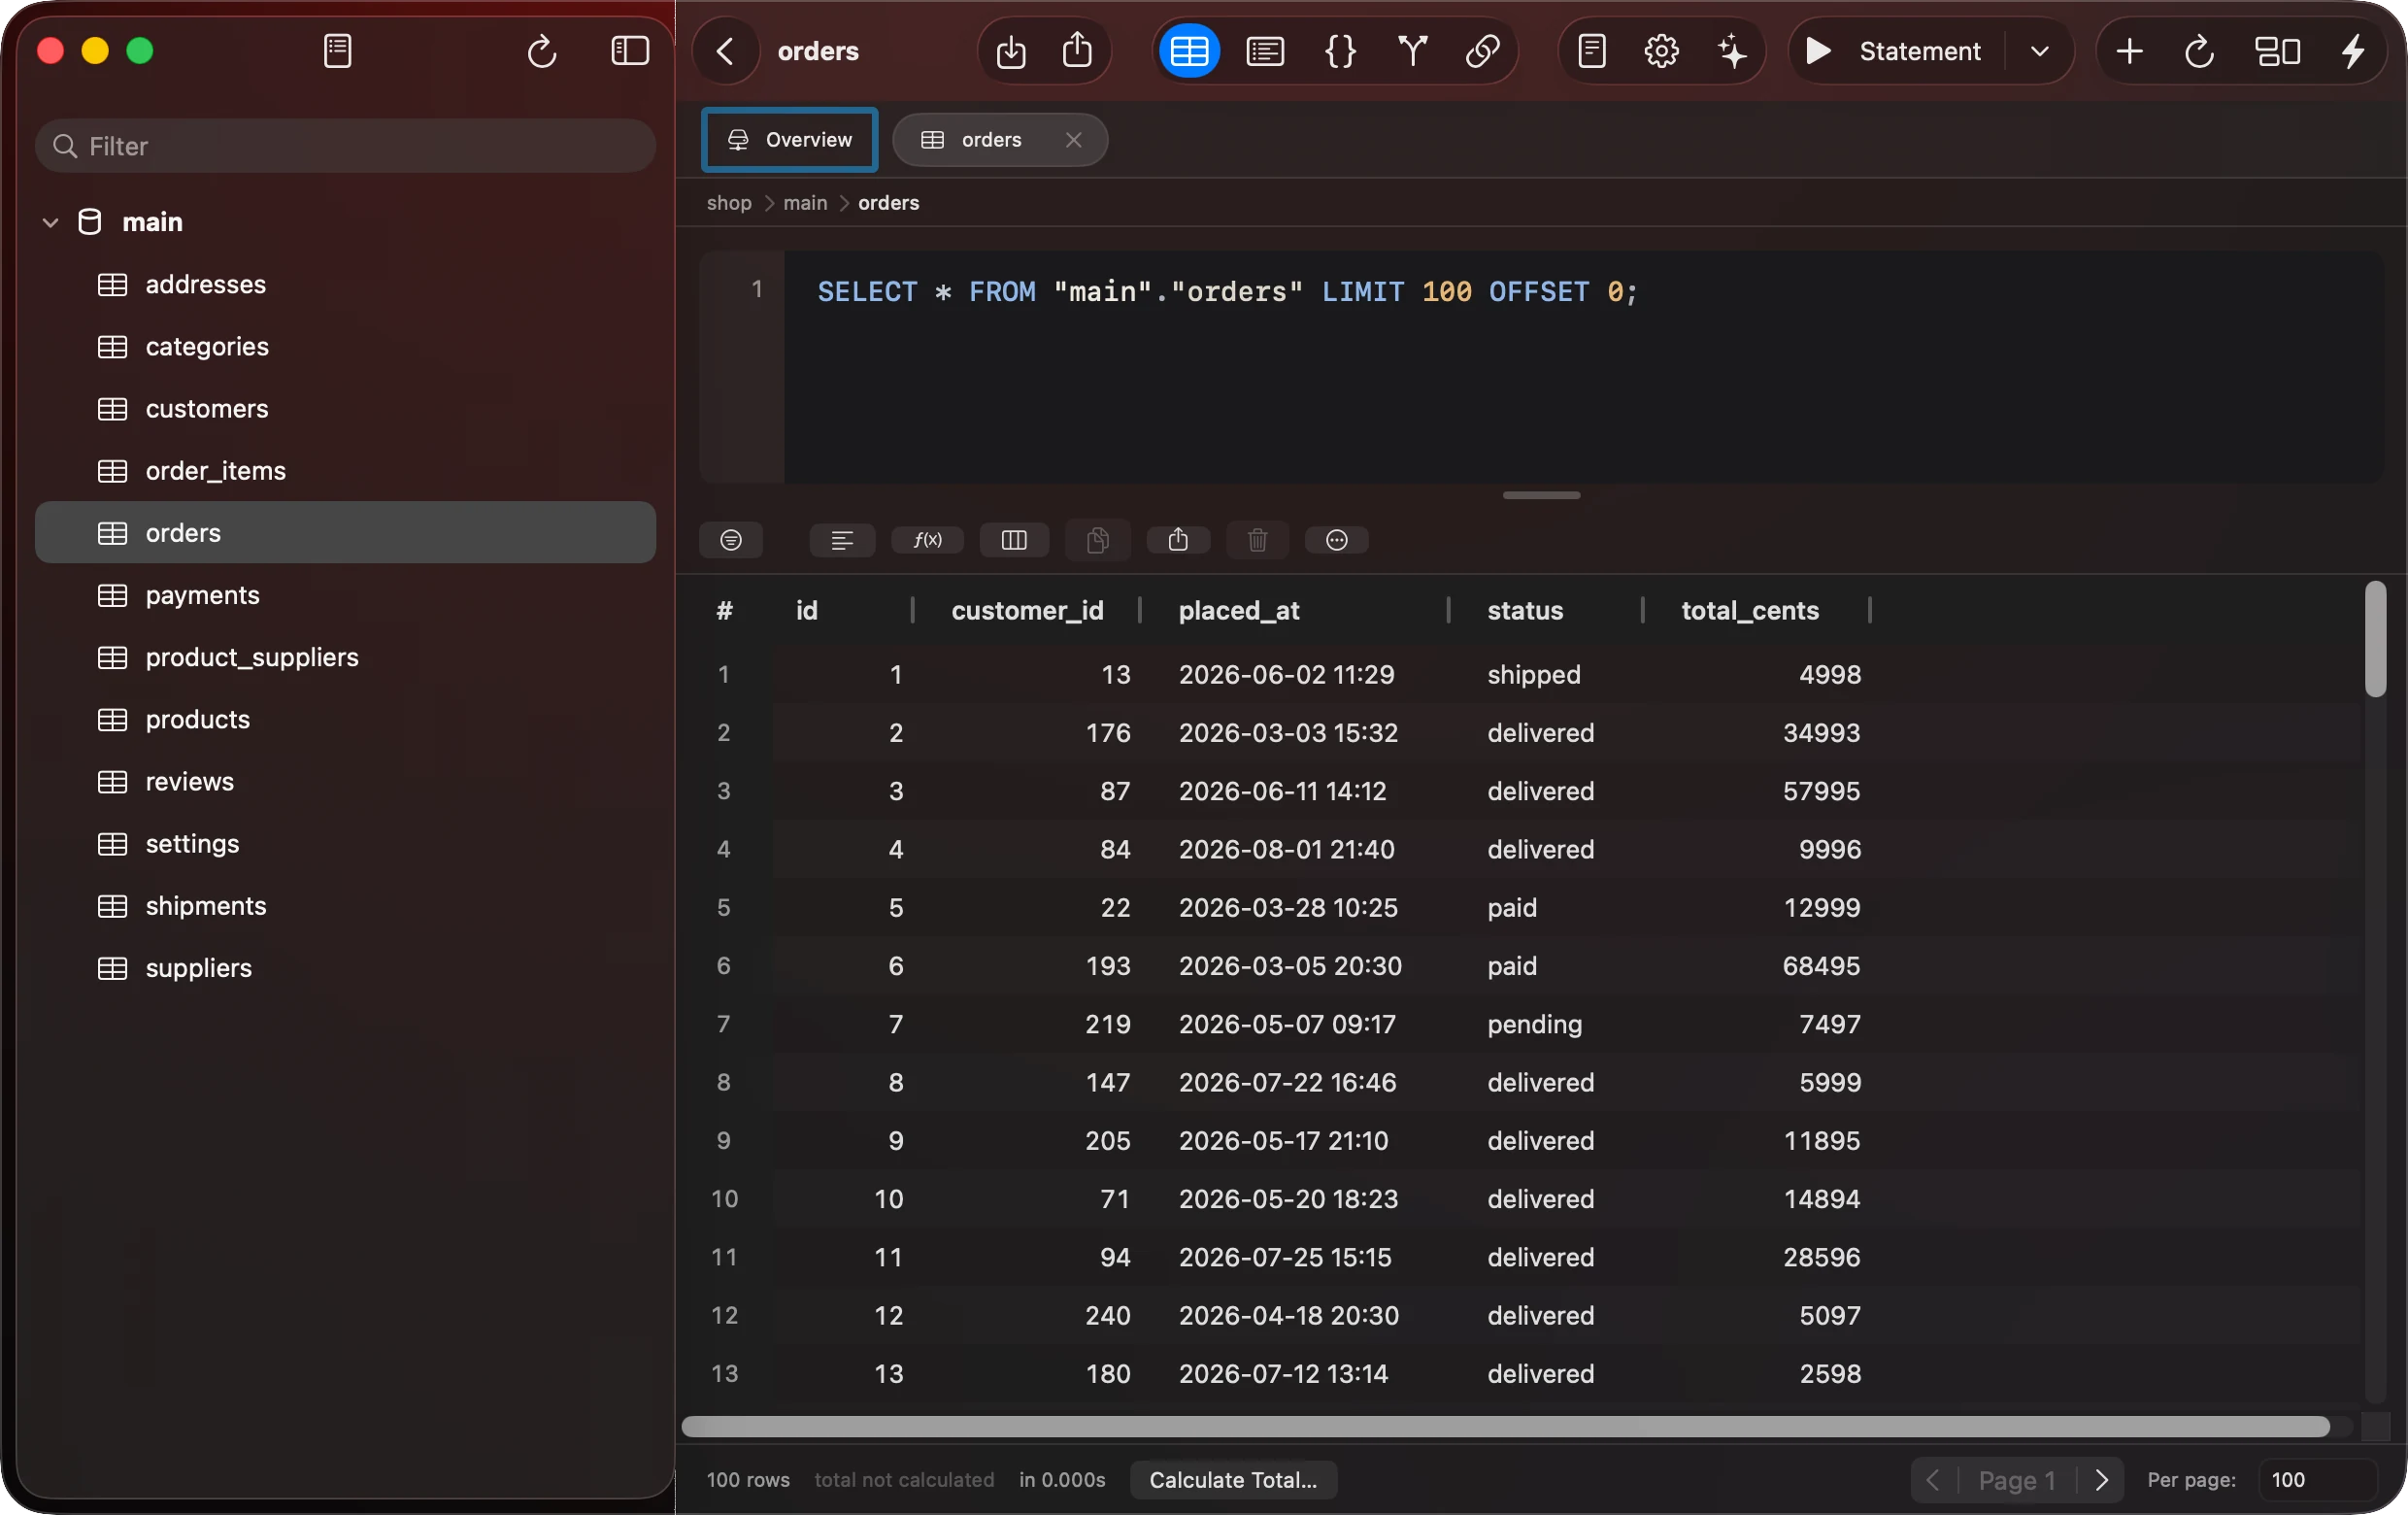Screen dimensions: 2408x1515
Task: Click the trash delete row icon
Action: [x=1257, y=540]
